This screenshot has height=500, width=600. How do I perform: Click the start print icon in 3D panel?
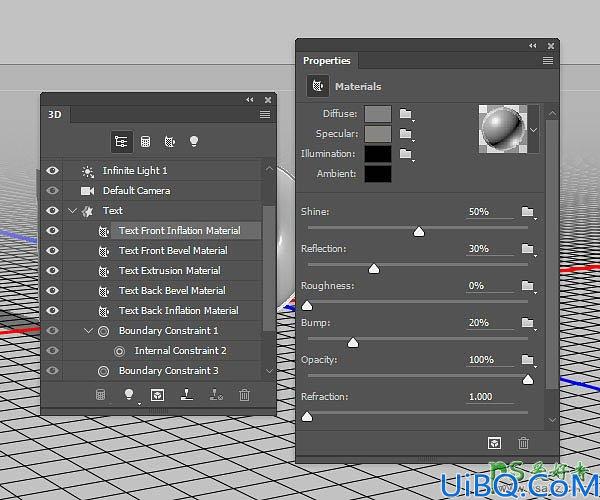pyautogui.click(x=187, y=394)
